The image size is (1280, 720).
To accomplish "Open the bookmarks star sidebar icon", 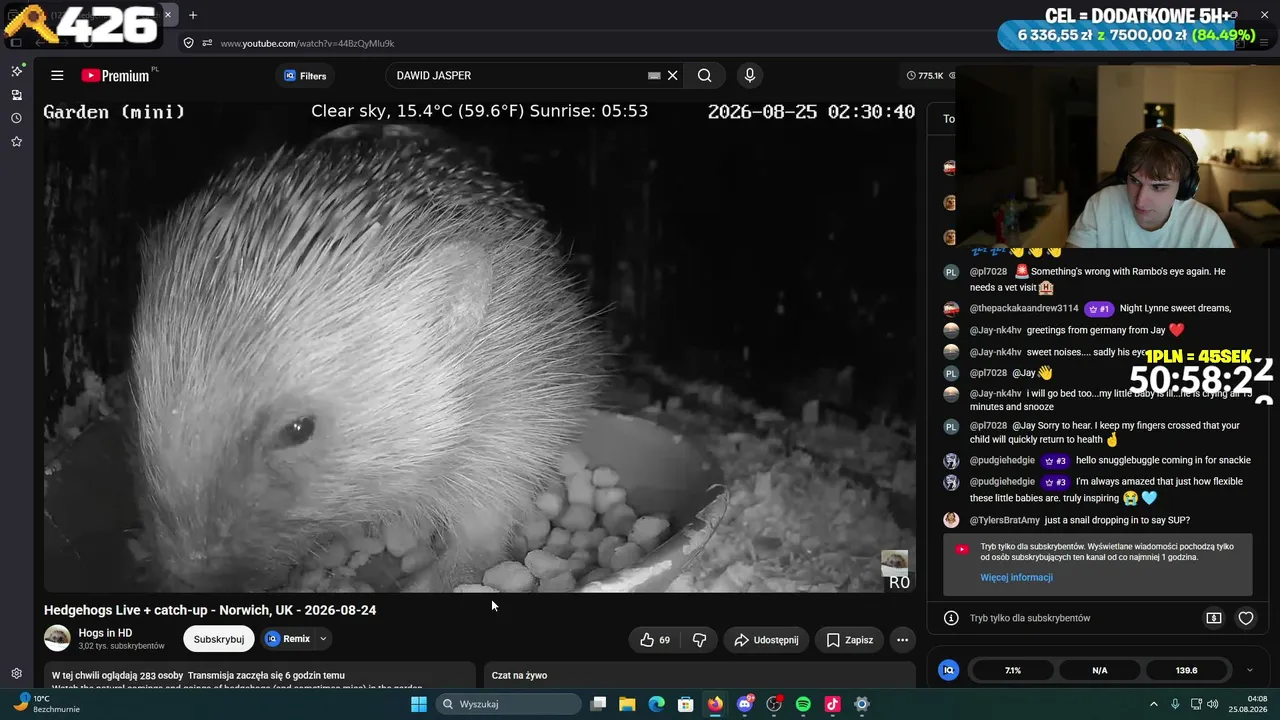I will (16, 142).
